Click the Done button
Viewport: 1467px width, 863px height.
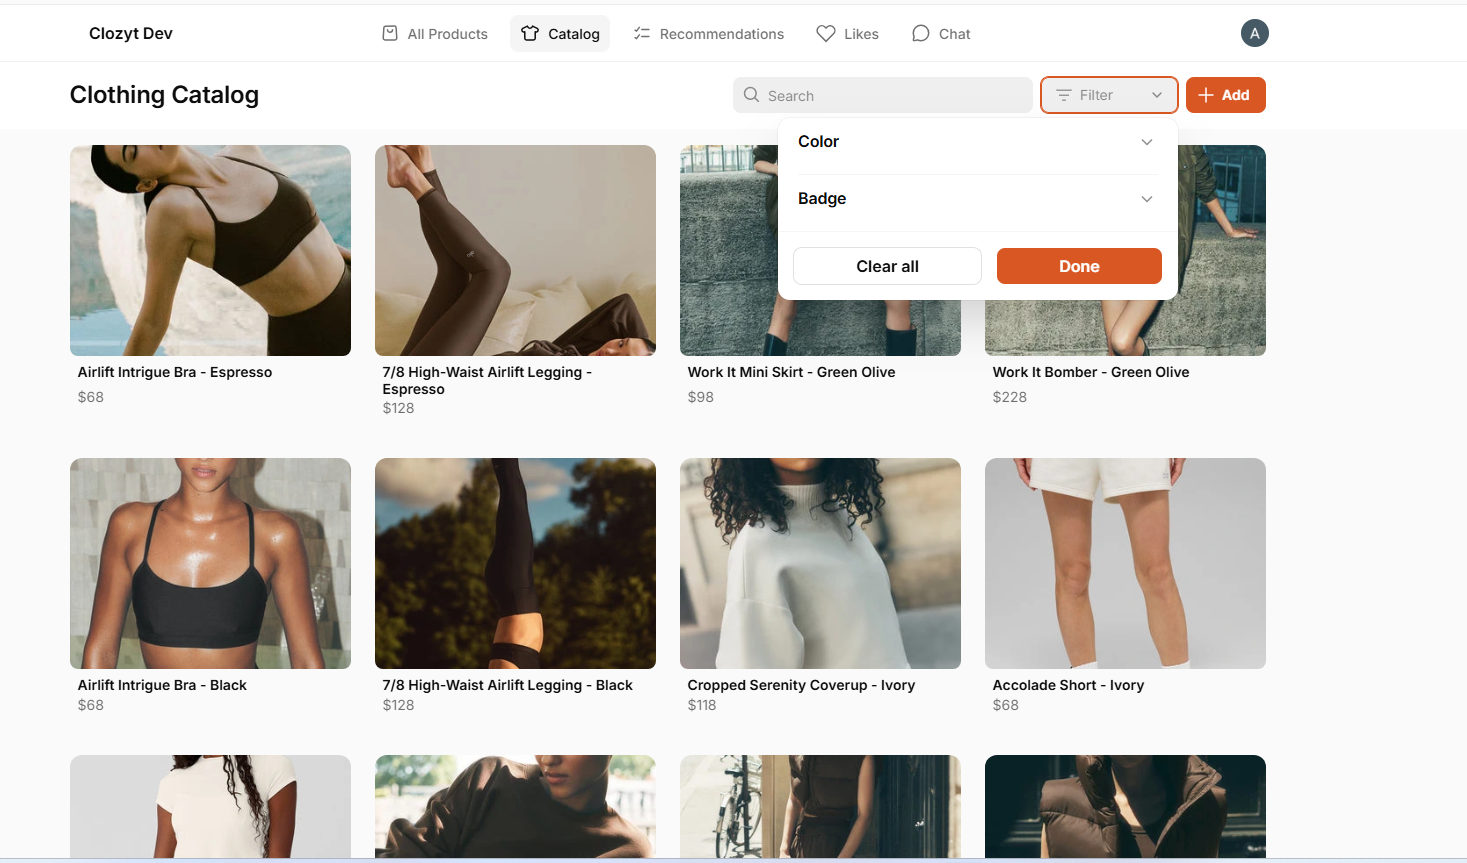[x=1079, y=266]
